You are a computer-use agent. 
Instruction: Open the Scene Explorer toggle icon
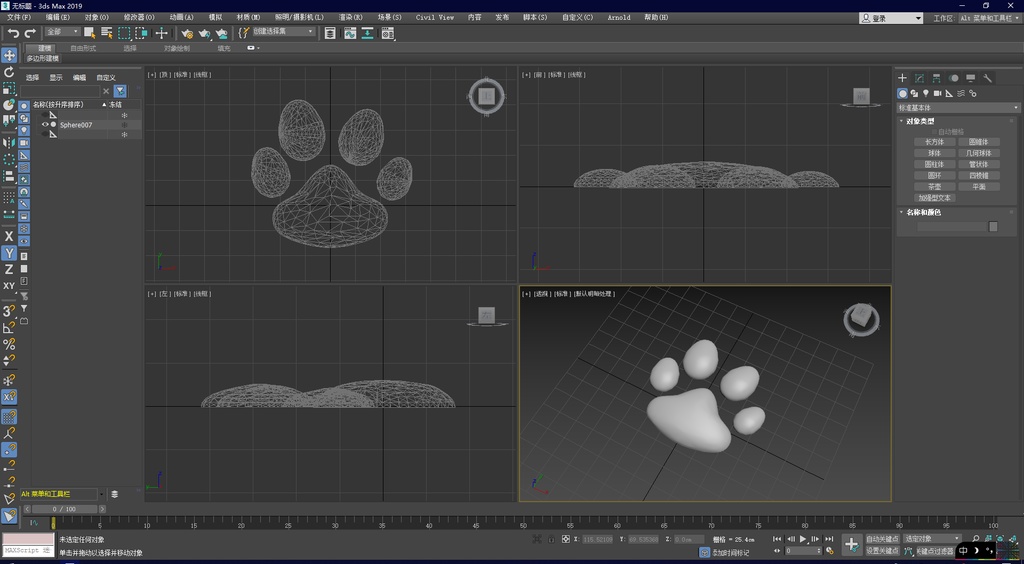tap(330, 33)
